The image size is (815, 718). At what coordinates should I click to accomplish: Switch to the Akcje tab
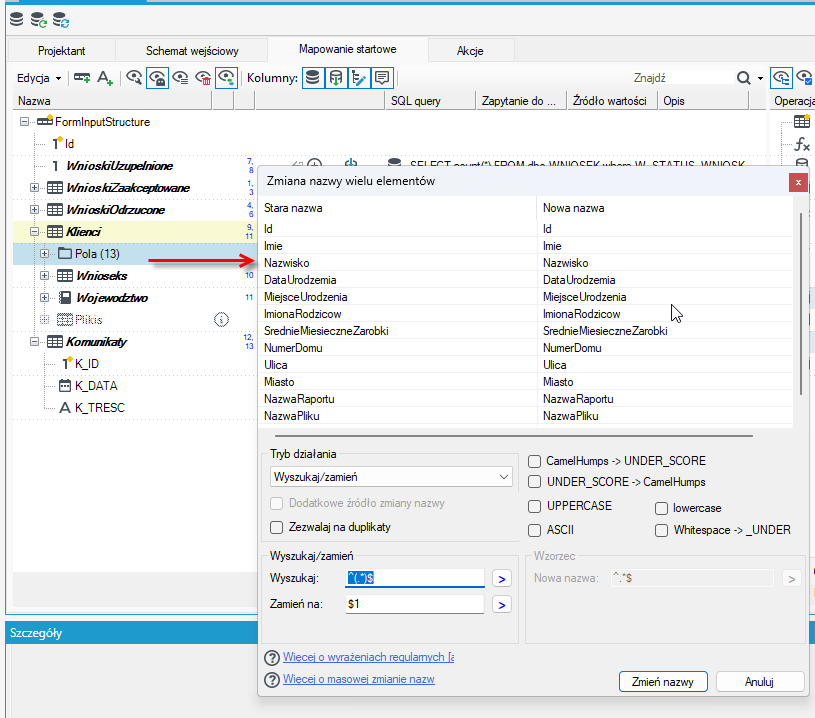(x=470, y=51)
